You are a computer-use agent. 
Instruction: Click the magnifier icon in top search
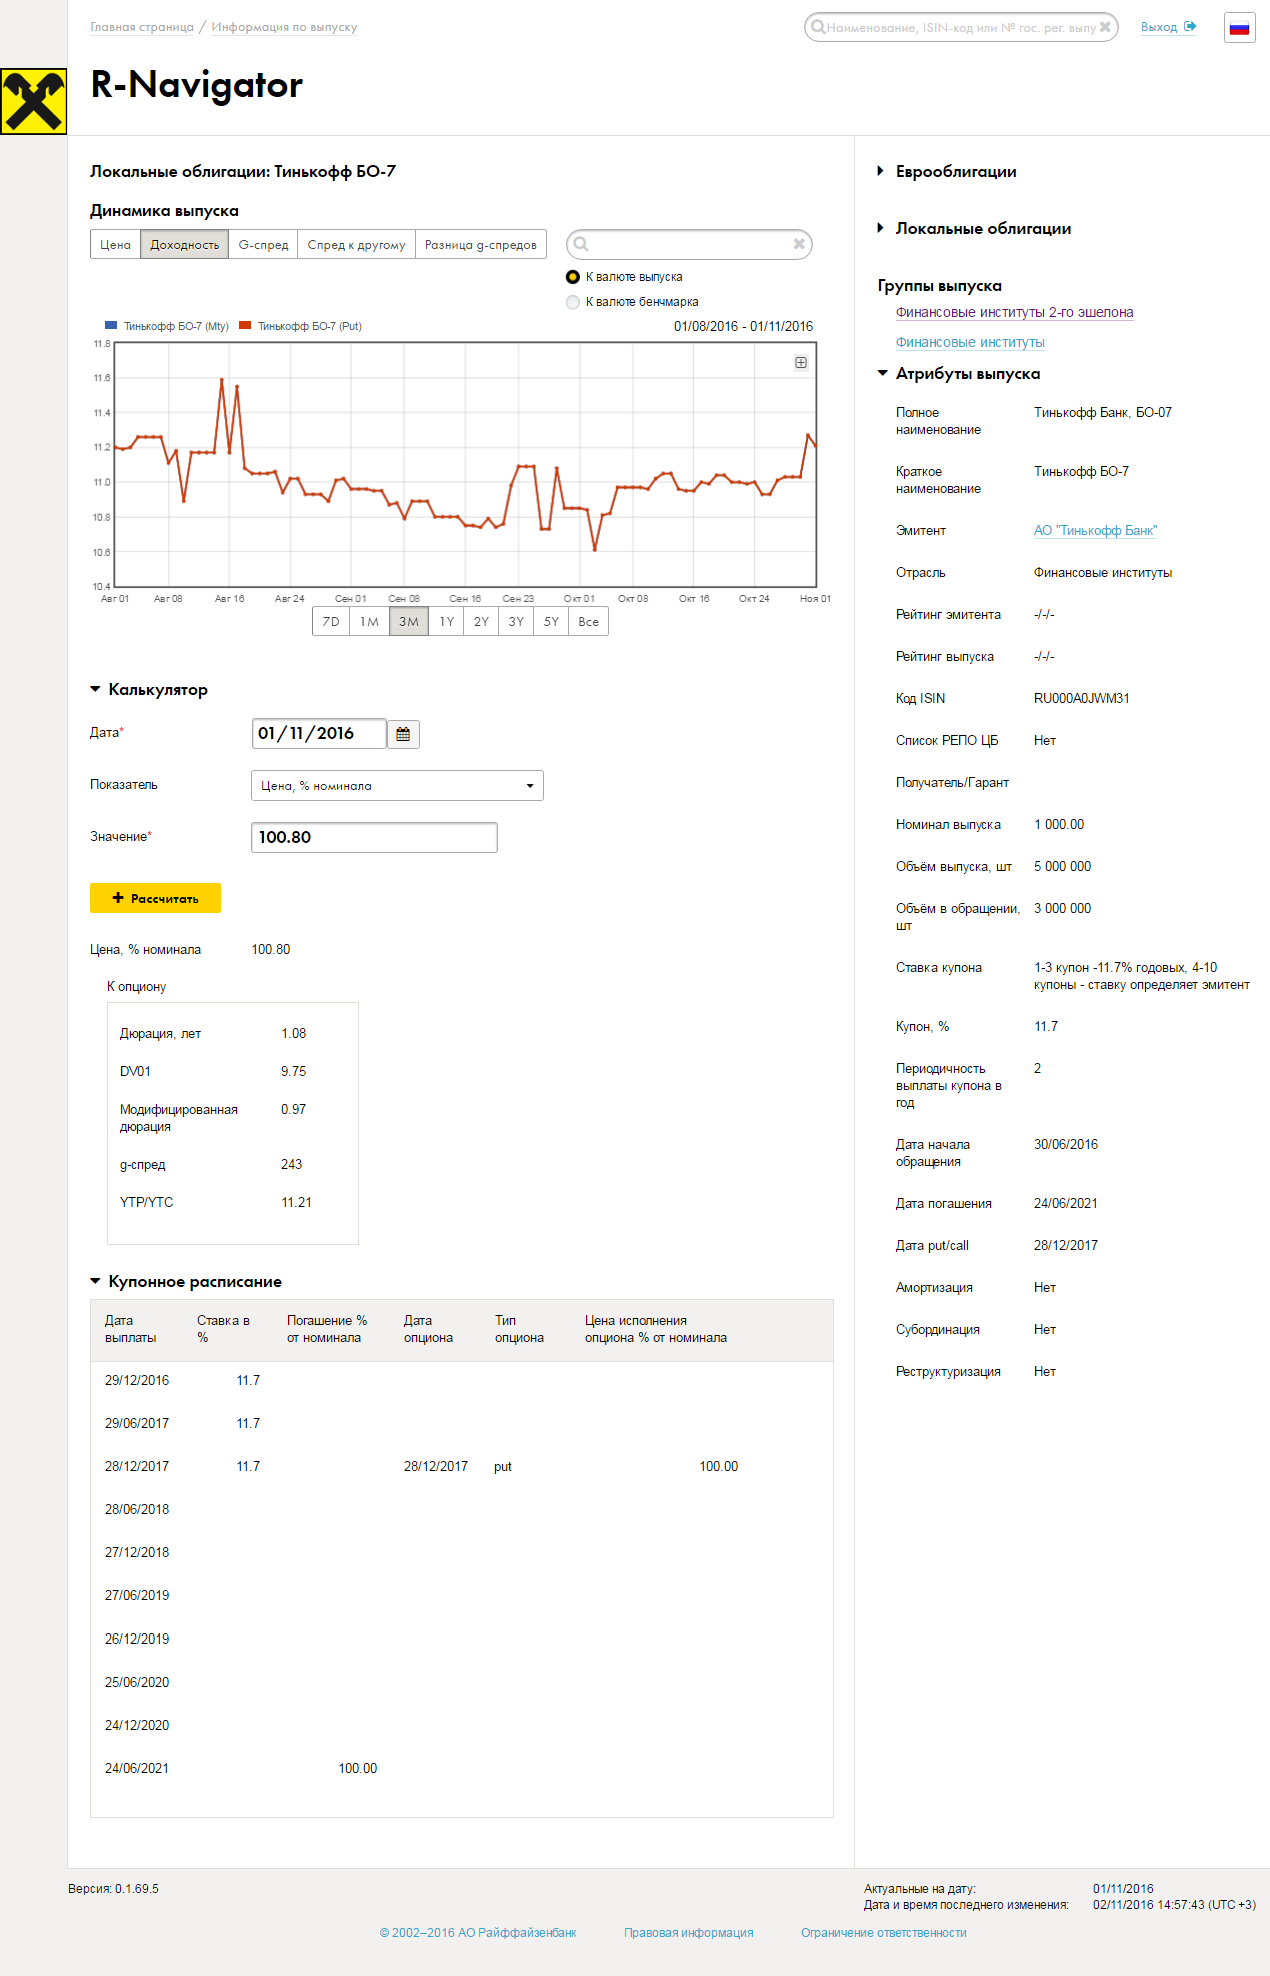818,27
